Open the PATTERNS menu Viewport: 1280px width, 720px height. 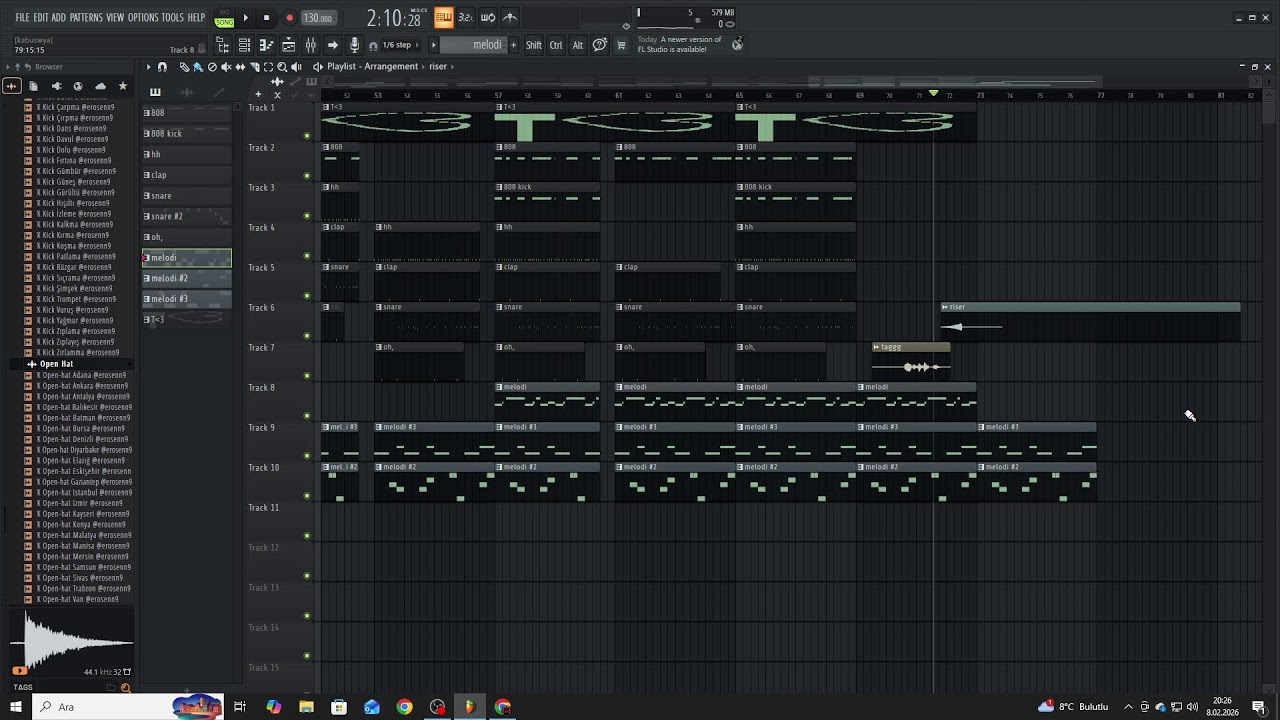point(86,18)
